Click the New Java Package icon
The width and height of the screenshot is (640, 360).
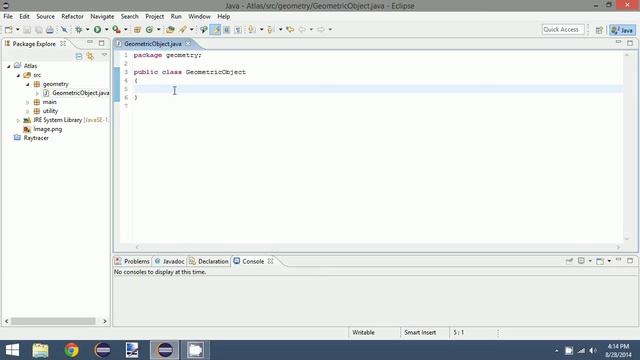[x=138, y=29]
